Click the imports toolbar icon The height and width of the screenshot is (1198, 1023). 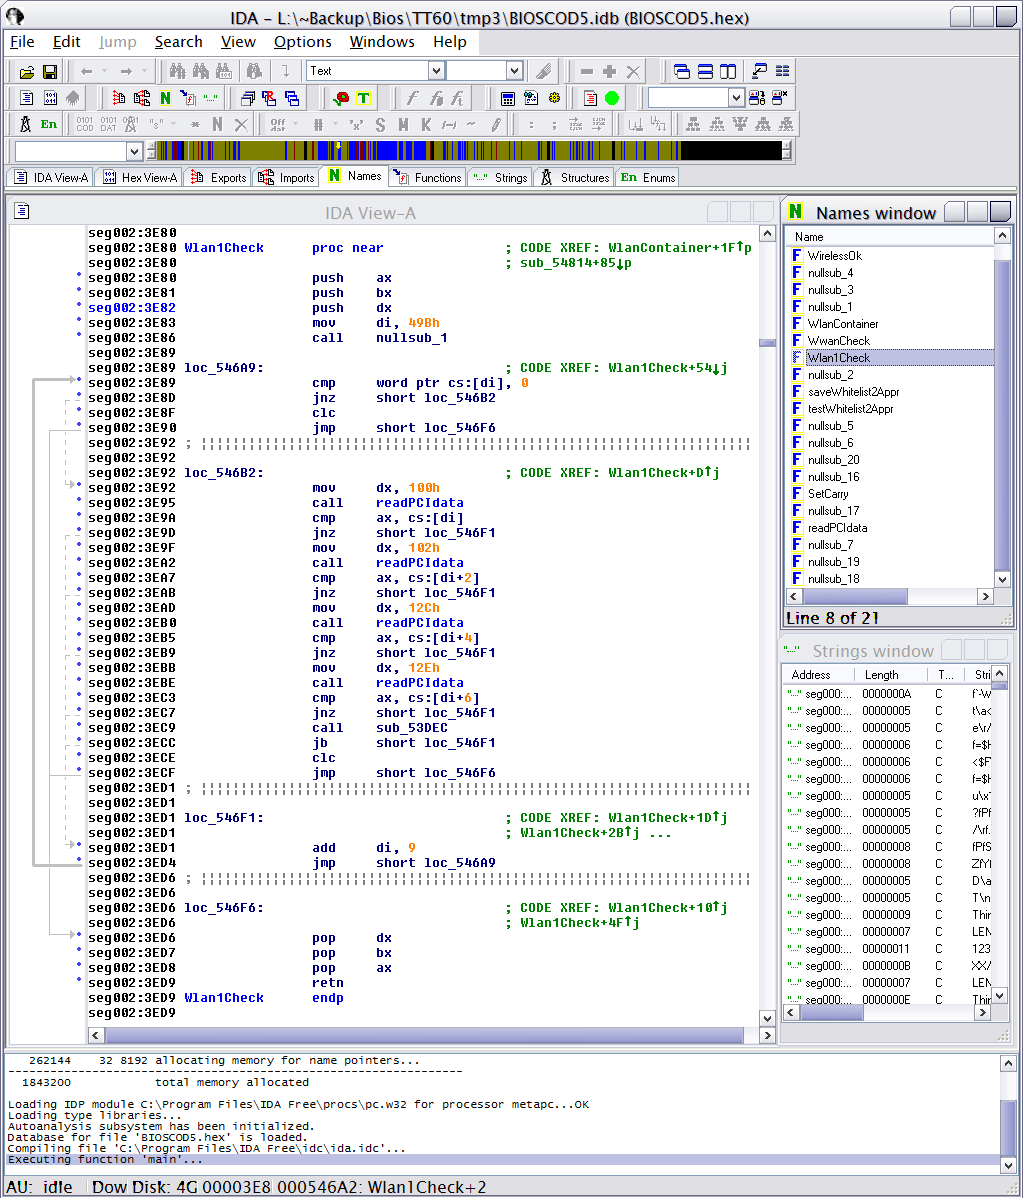click(142, 98)
